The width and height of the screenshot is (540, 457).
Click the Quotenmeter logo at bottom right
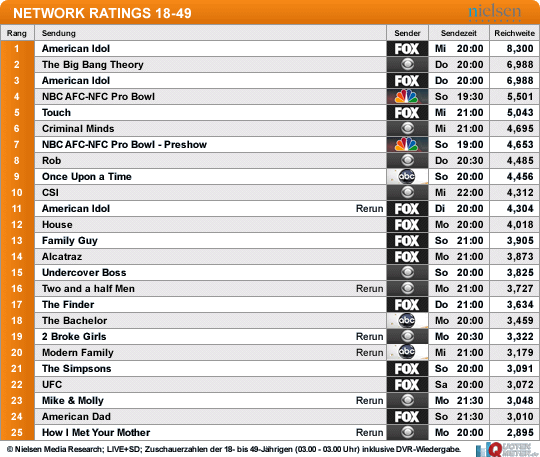(506, 449)
